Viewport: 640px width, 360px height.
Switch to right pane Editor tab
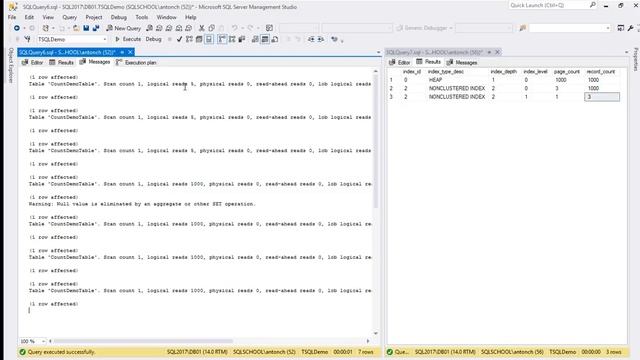click(399, 62)
